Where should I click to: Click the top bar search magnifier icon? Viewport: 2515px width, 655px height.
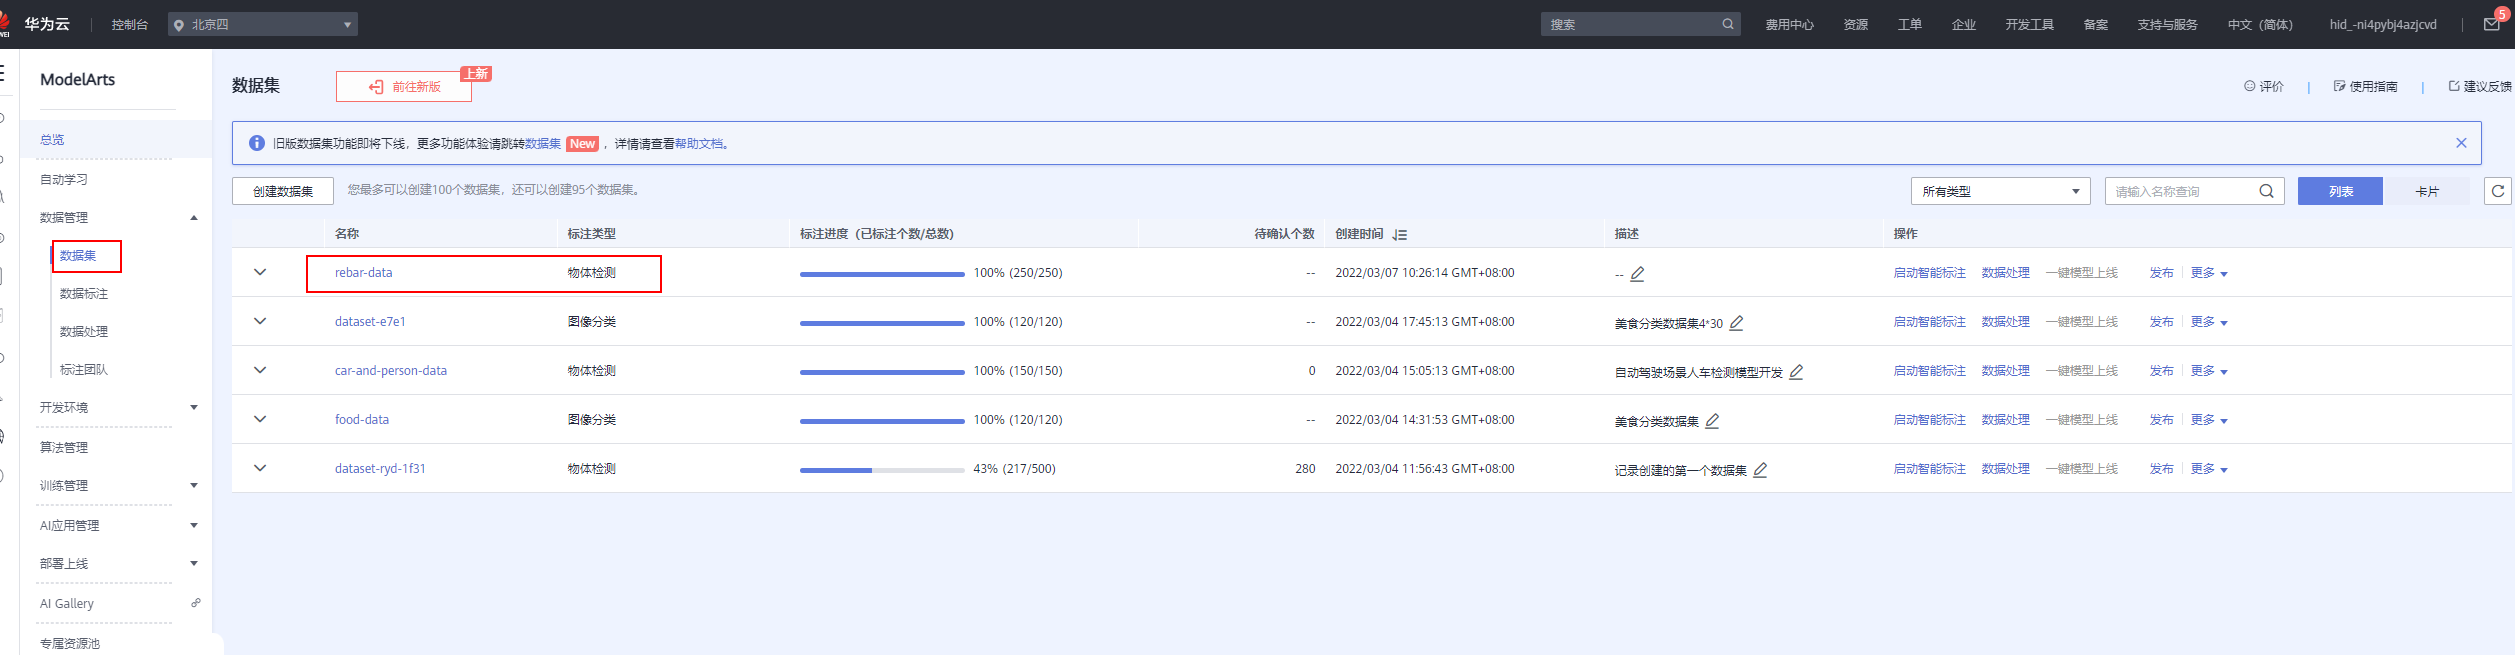click(1728, 24)
